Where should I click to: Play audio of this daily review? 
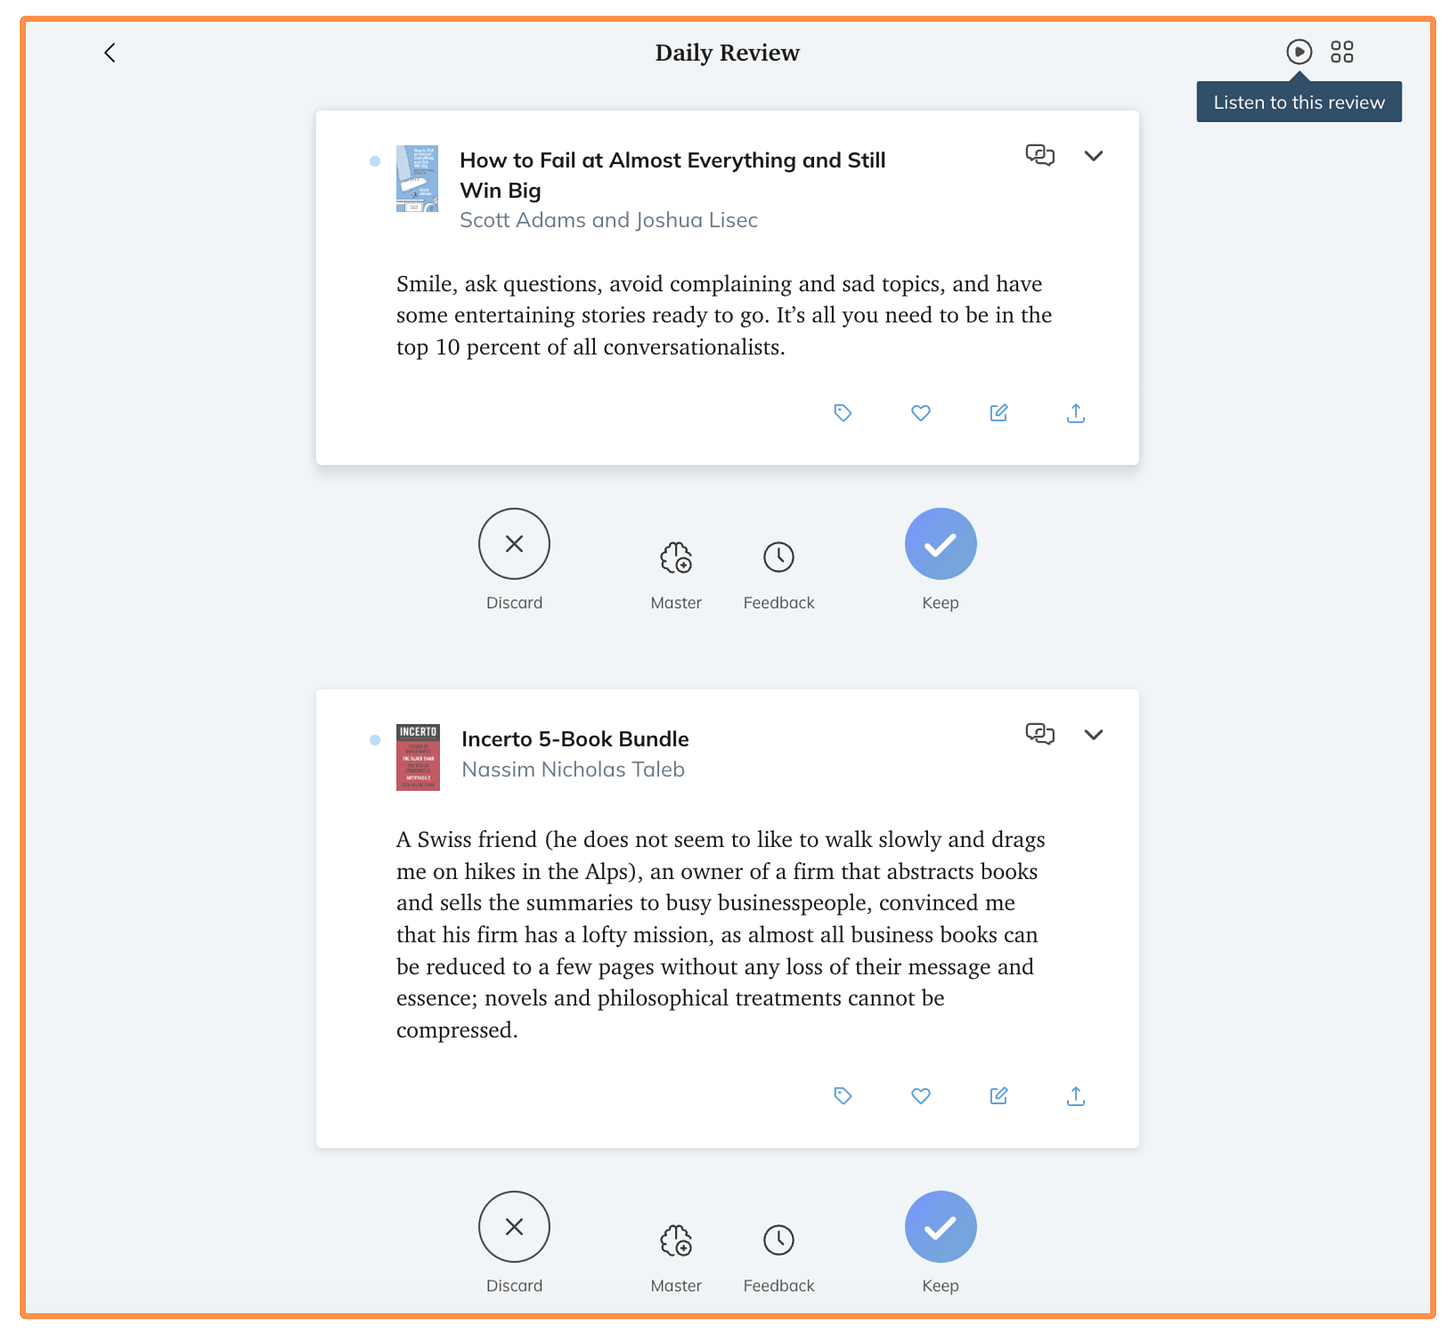point(1299,52)
